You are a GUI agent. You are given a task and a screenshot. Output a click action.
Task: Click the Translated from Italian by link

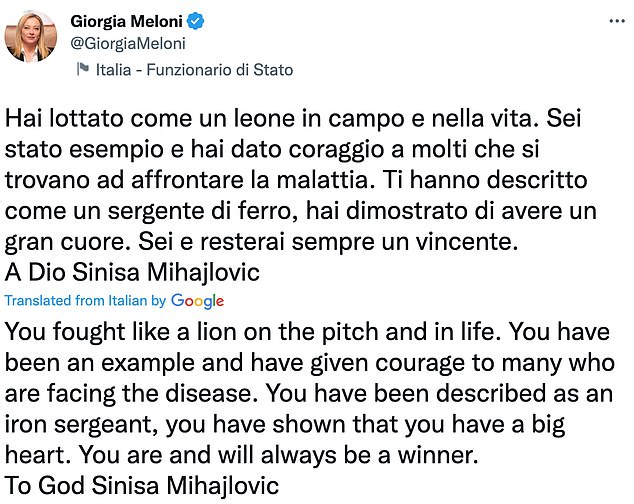coord(85,300)
